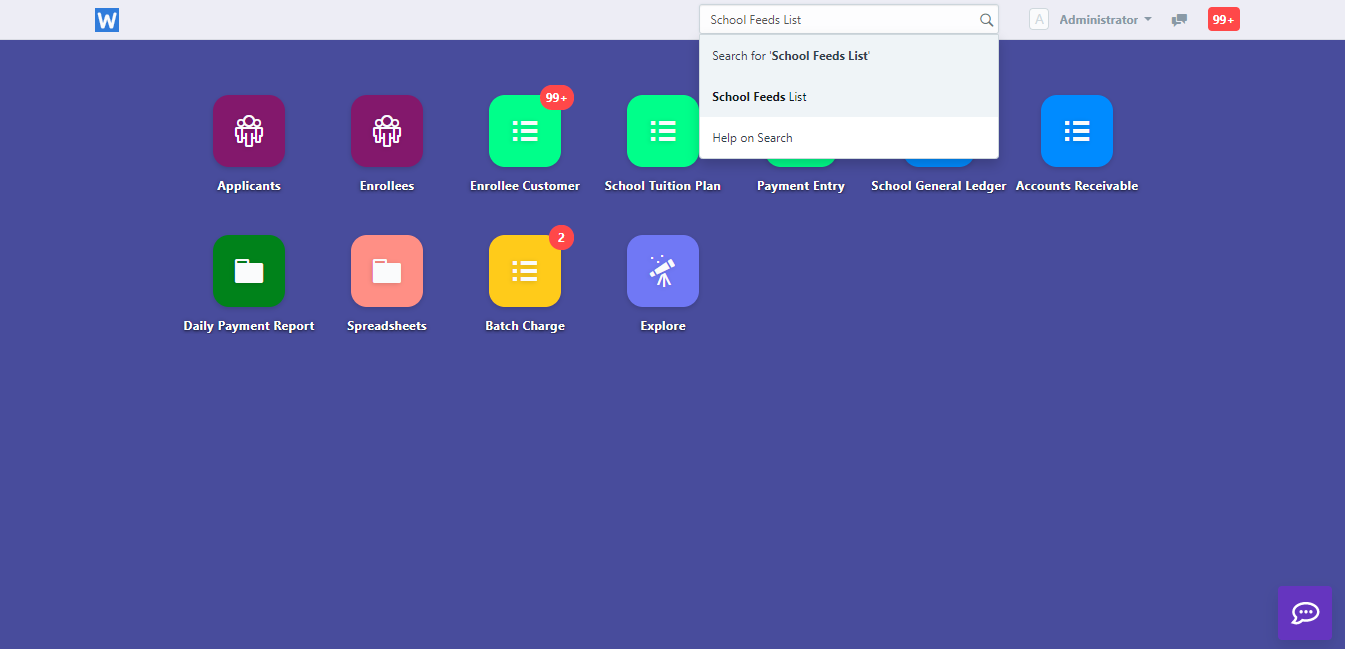This screenshot has height=649, width=1345.
Task: Open the Daily Payment Report folder icon
Action: pos(249,271)
